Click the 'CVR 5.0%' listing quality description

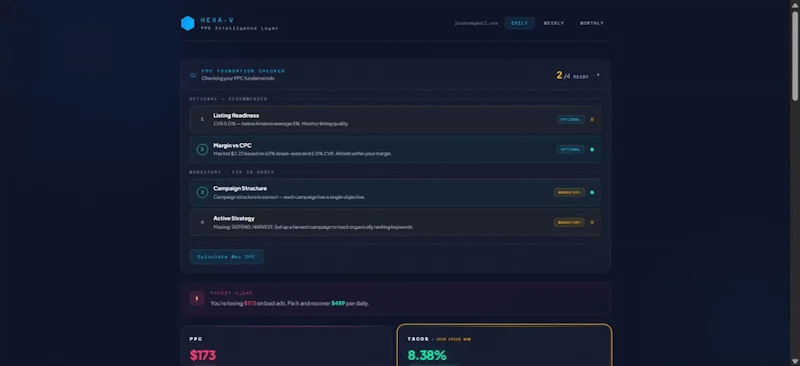point(281,124)
